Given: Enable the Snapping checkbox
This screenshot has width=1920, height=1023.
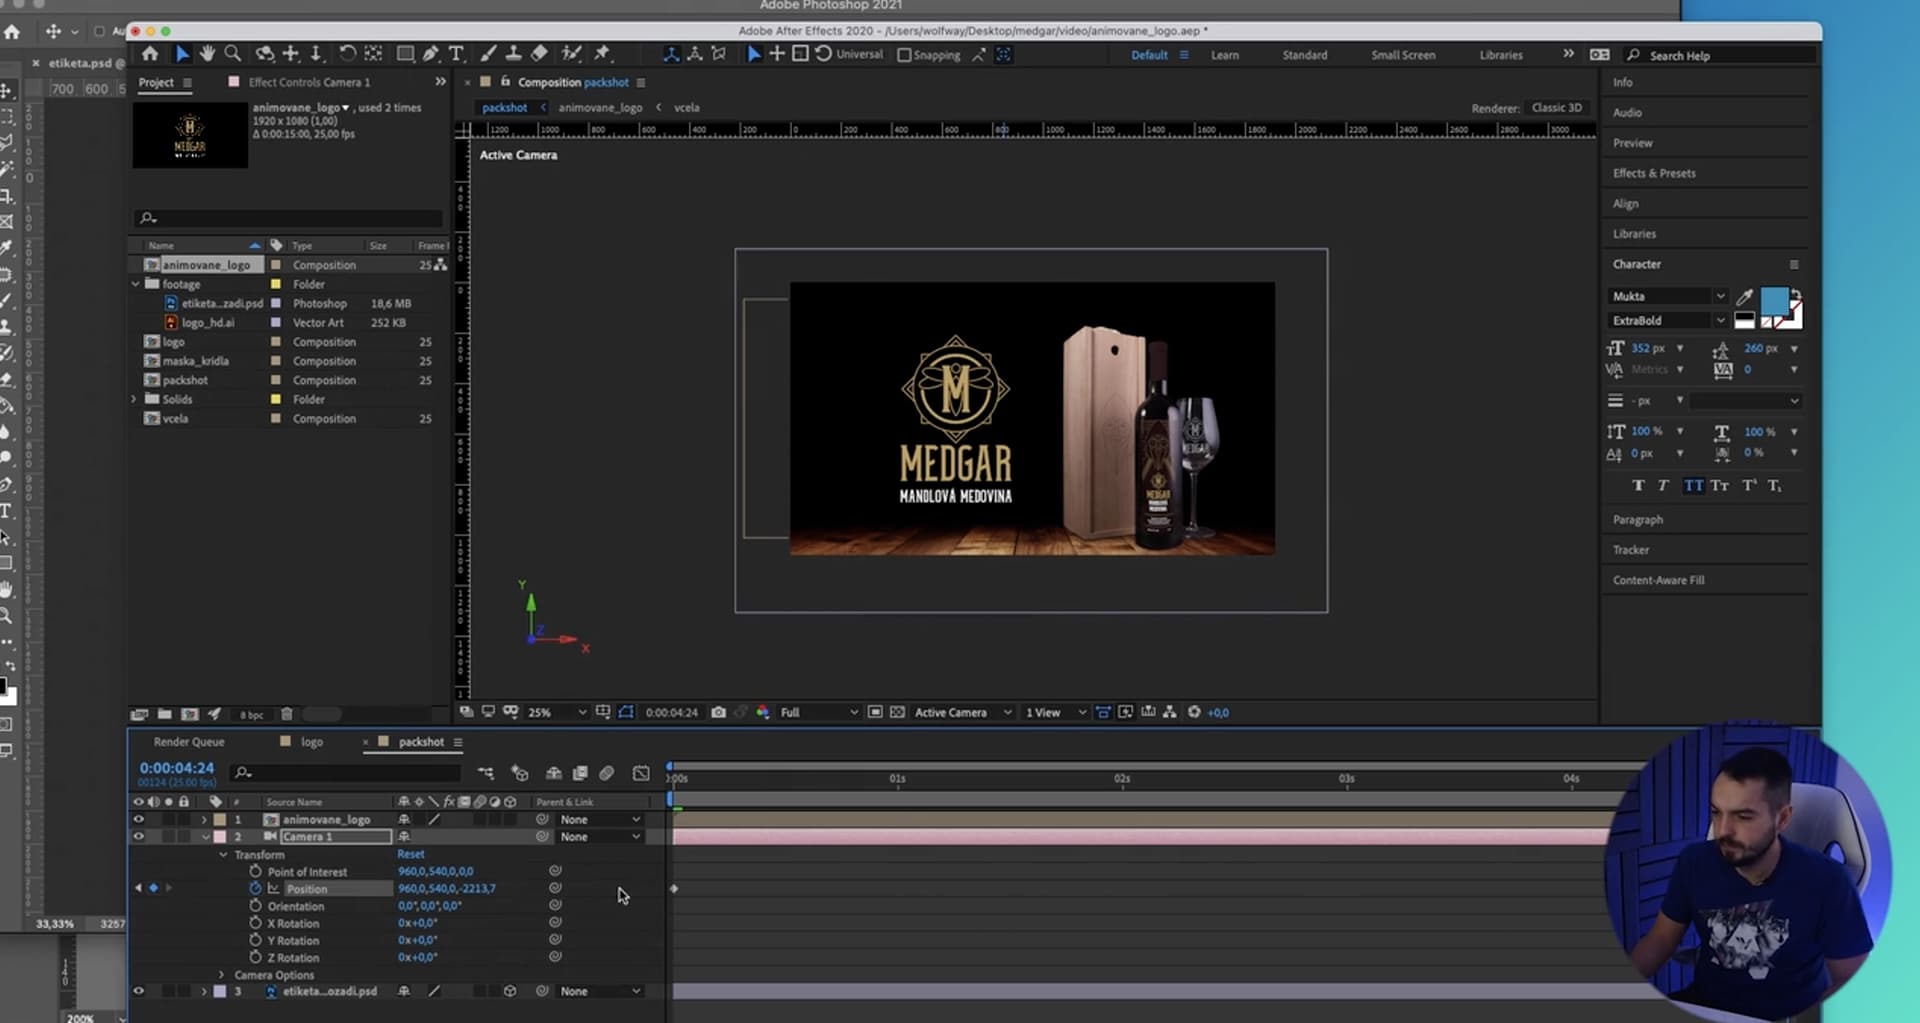Looking at the screenshot, I should point(904,55).
